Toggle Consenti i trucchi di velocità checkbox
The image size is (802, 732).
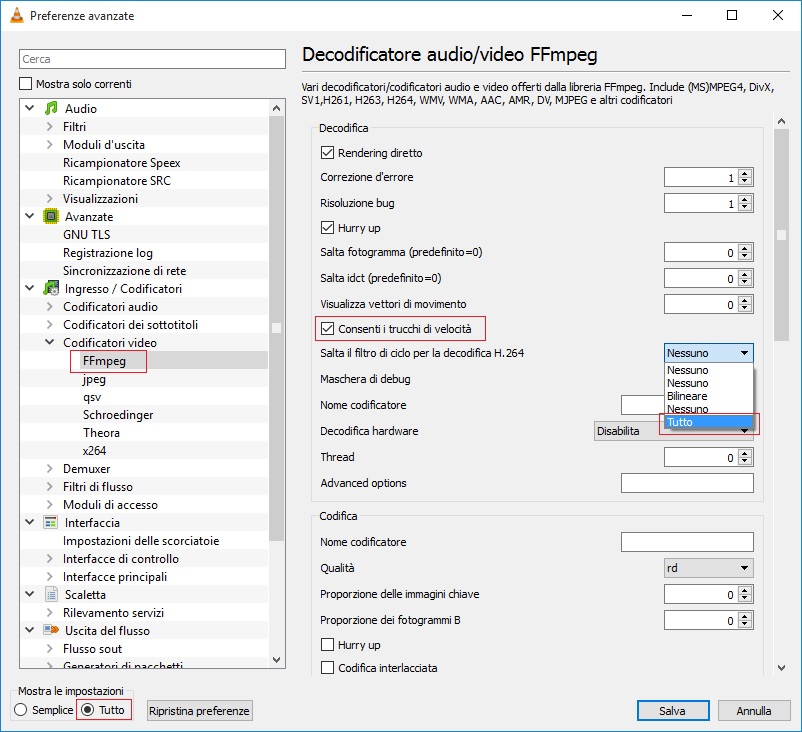point(327,328)
